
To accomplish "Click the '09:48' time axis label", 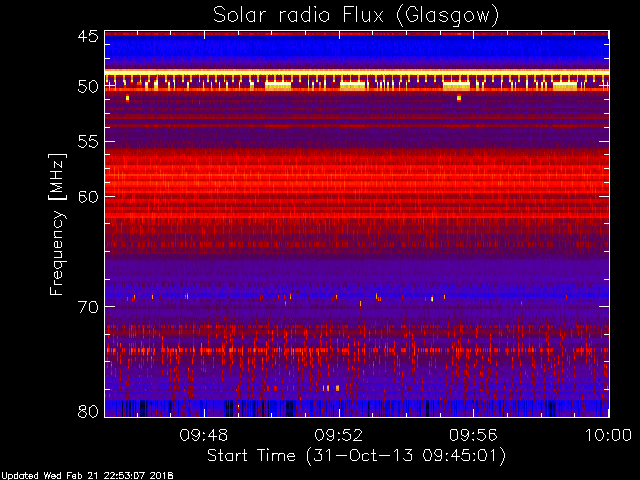I will point(204,435).
